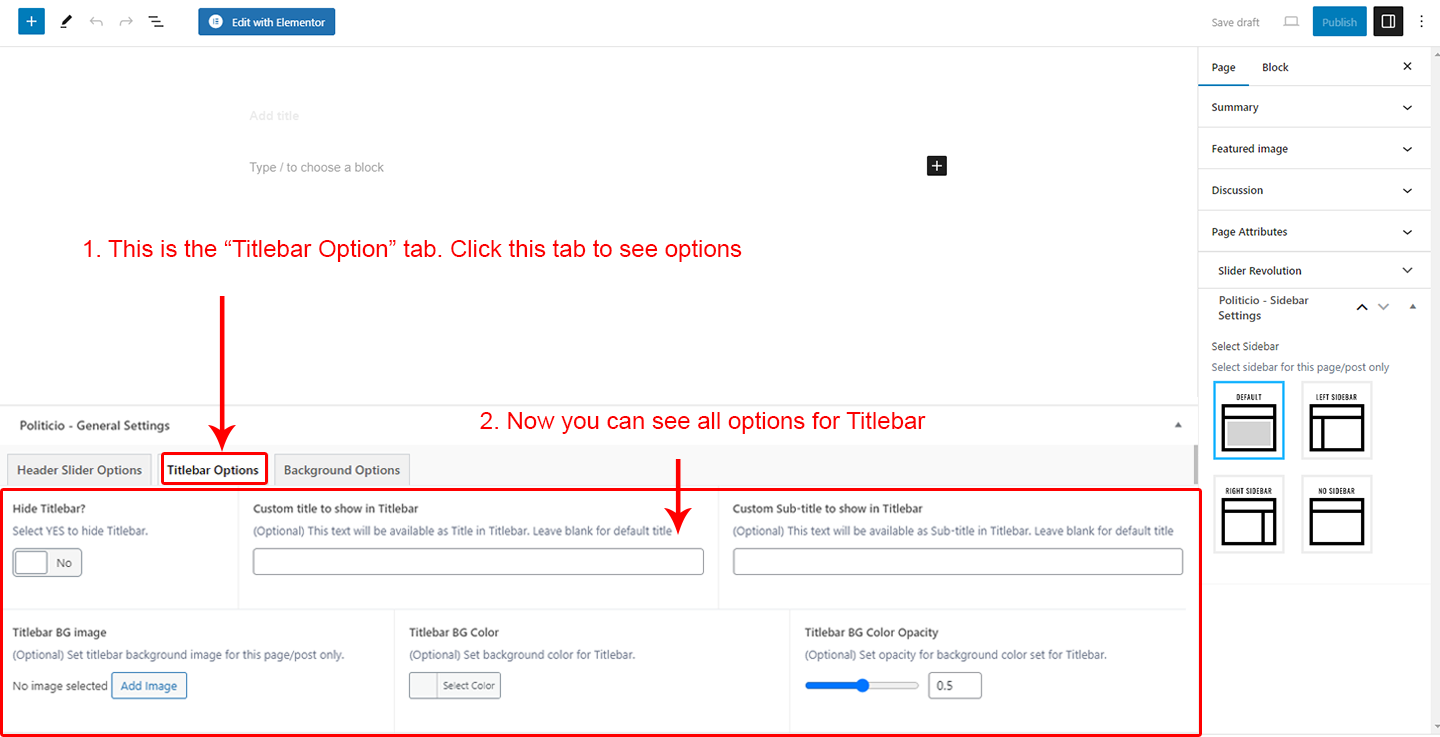Select the Tools pencil icon

click(66, 21)
